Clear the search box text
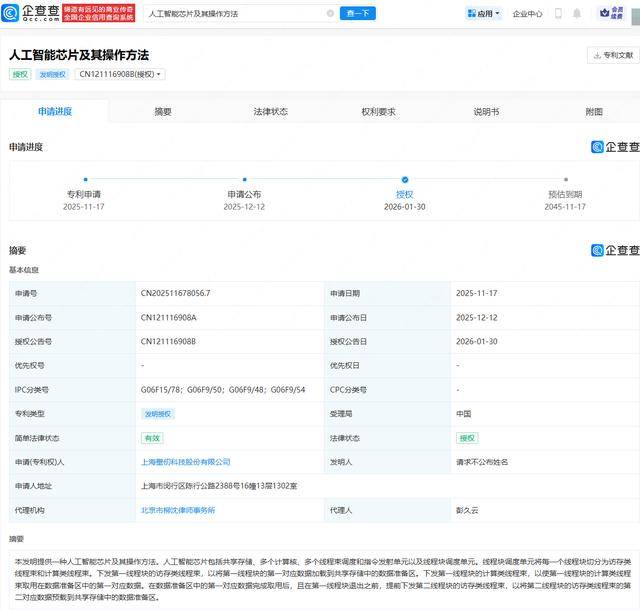The height and width of the screenshot is (610, 640). click(330, 14)
